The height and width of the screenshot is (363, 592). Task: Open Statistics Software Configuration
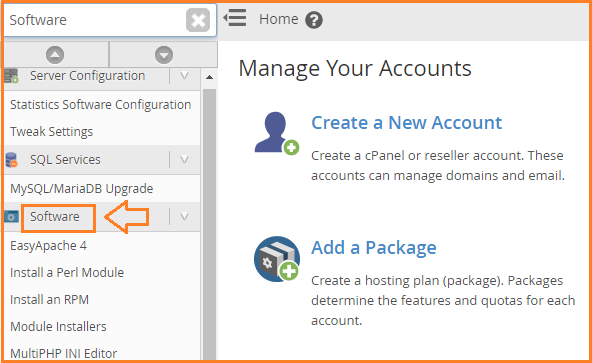[x=100, y=105]
